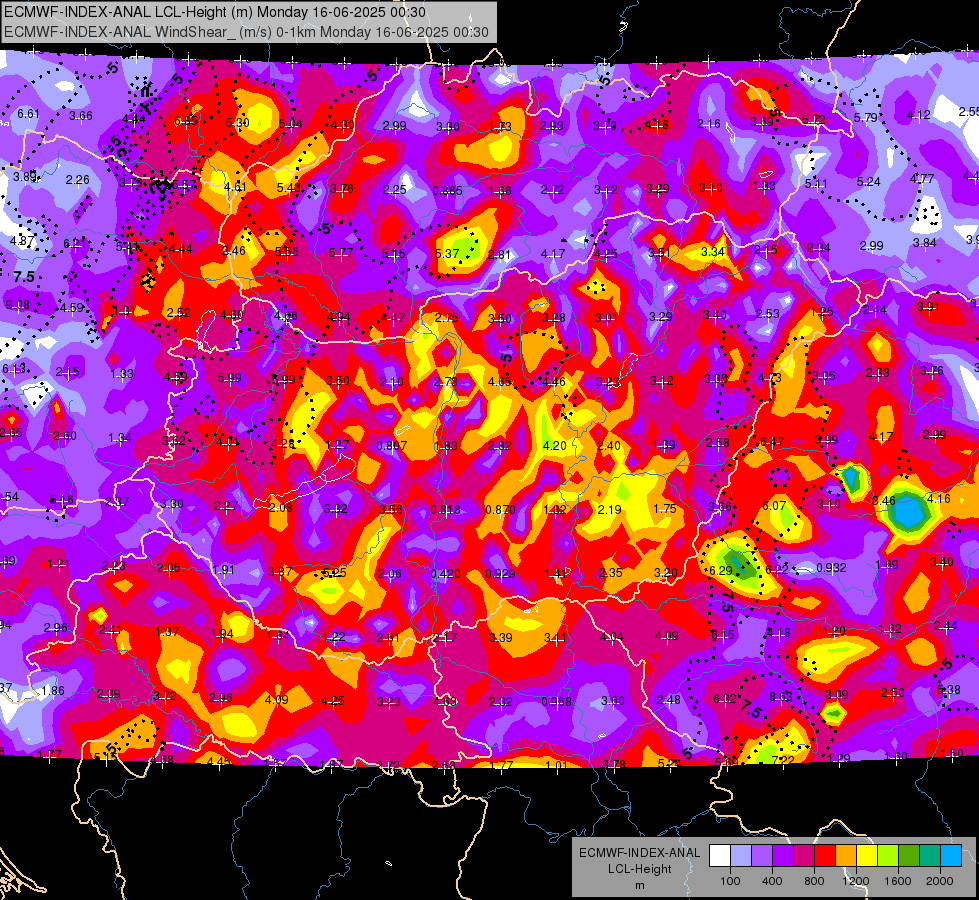The width and height of the screenshot is (979, 900).
Task: Click the legend tick label 100
Action: pos(730,881)
